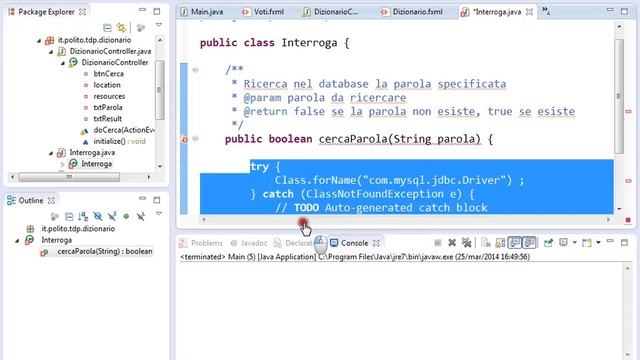Toggle Hide Fields in Outline

pyautogui.click(x=98, y=216)
